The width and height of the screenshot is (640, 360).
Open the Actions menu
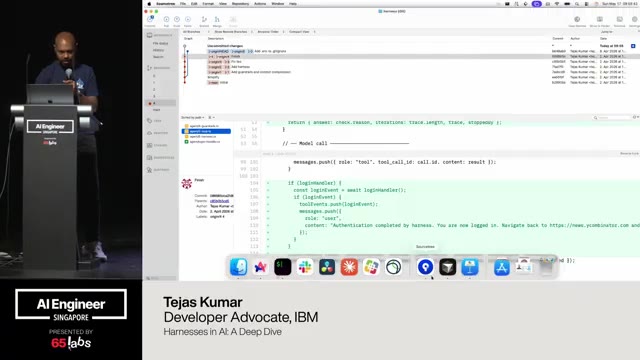click(x=260, y=4)
